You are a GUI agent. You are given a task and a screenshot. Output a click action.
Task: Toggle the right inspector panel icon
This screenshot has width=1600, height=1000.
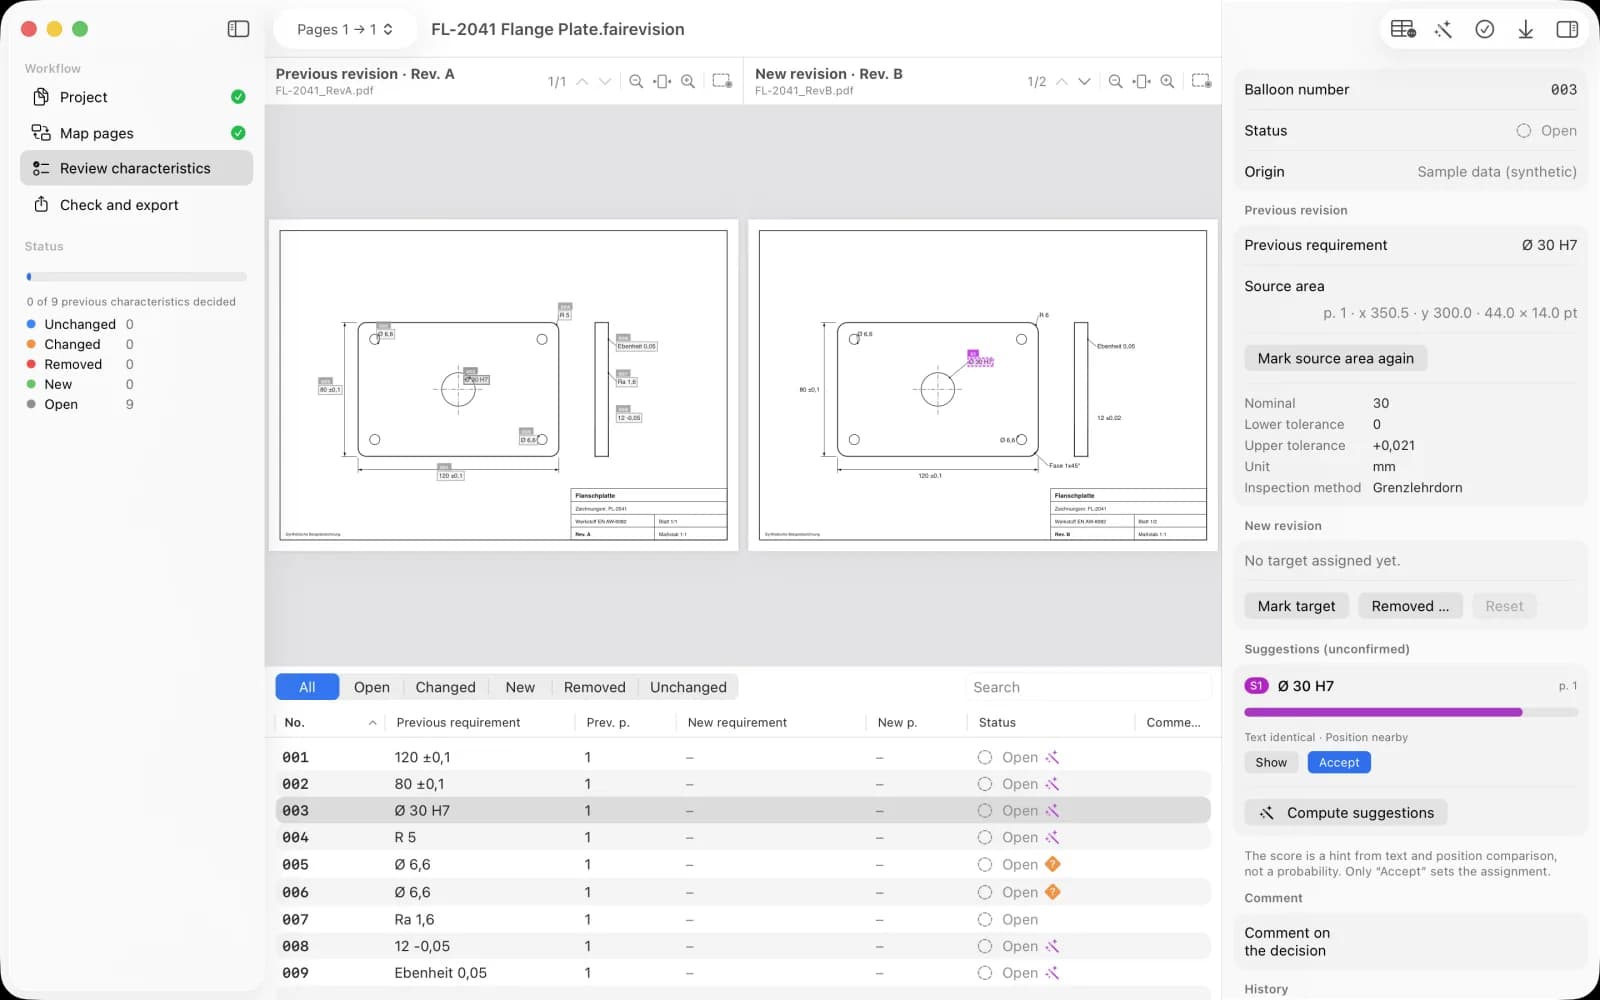click(1567, 29)
